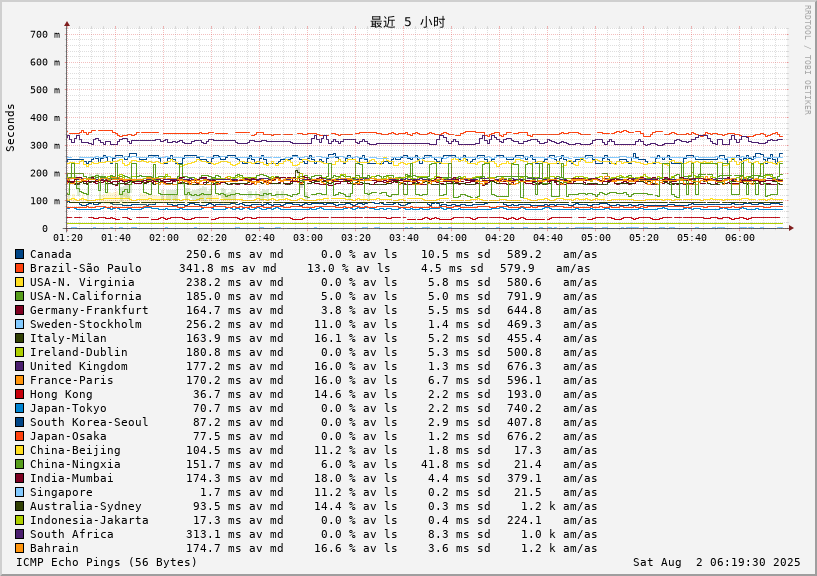Image resolution: width=817 pixels, height=576 pixels.
Task: Click the "South Korea-Seoul" legend label
Action: pyautogui.click(x=89, y=422)
